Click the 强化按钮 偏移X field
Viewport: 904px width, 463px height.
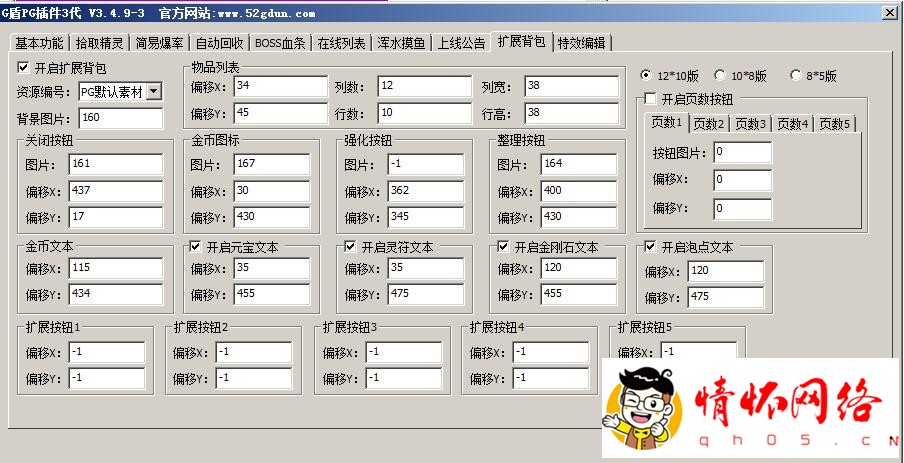pyautogui.click(x=425, y=191)
